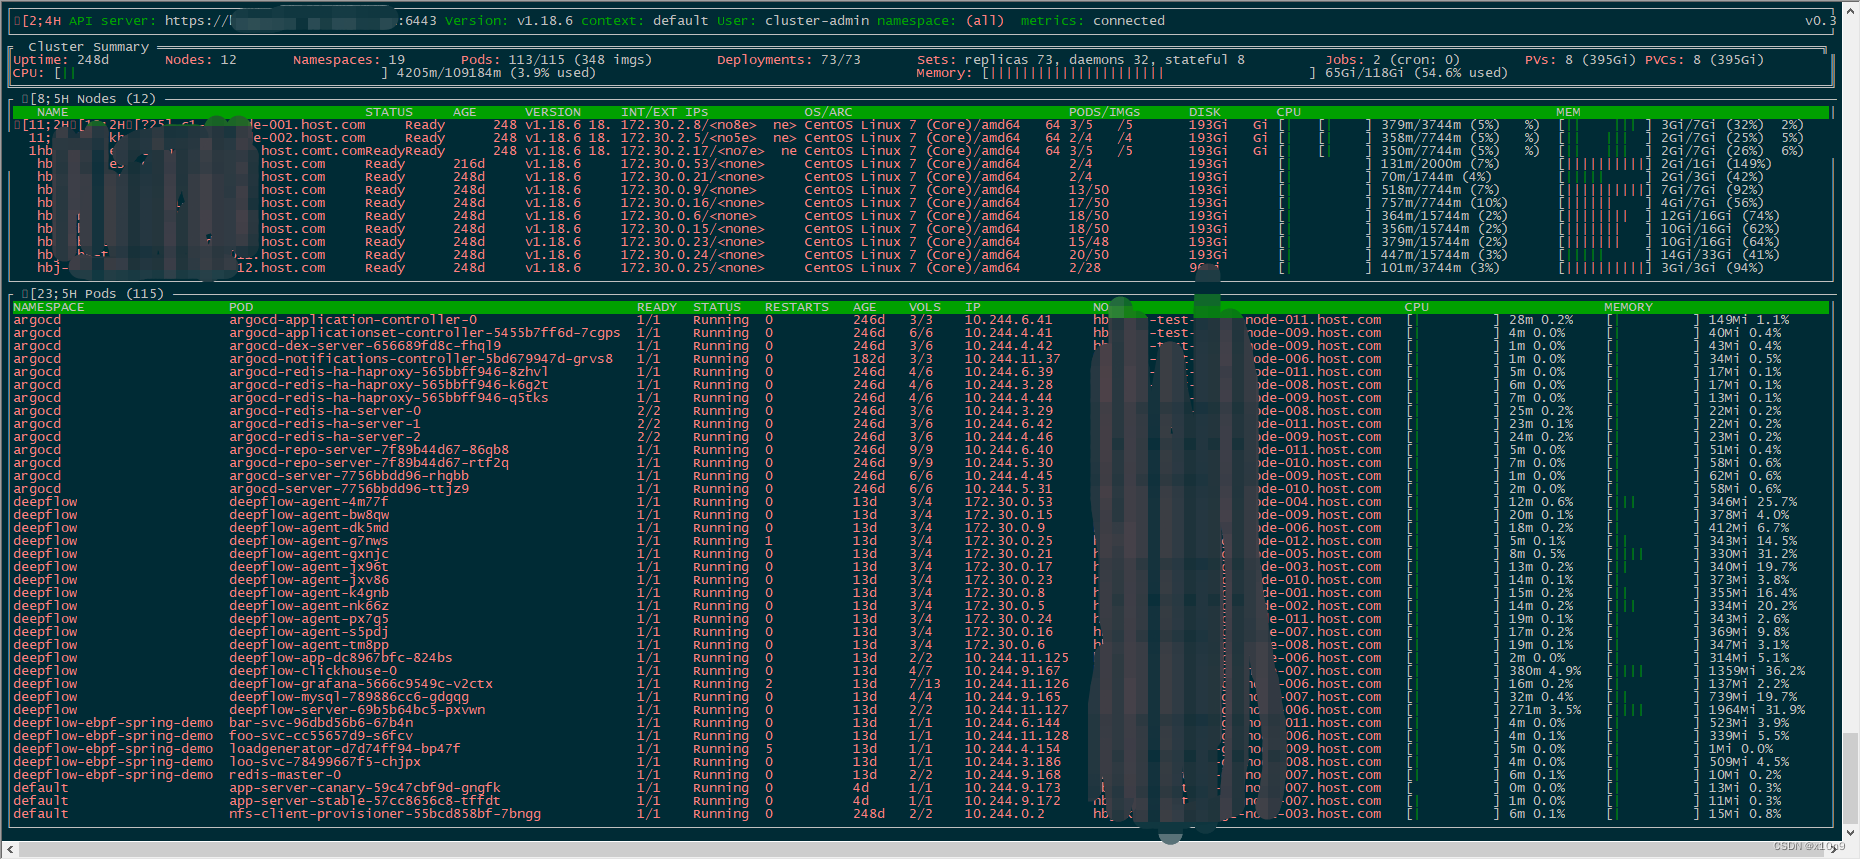Click the READY column header in Pods

pos(657,307)
